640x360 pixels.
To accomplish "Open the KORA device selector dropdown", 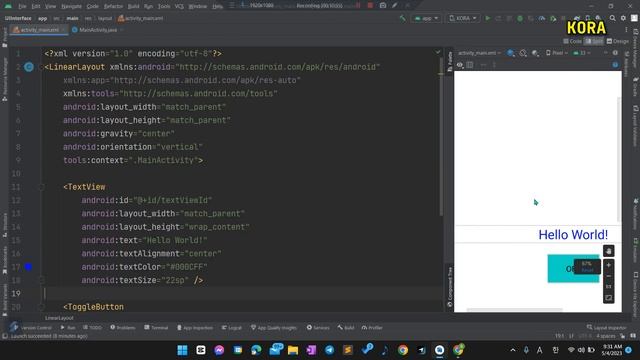I will coord(462,18).
